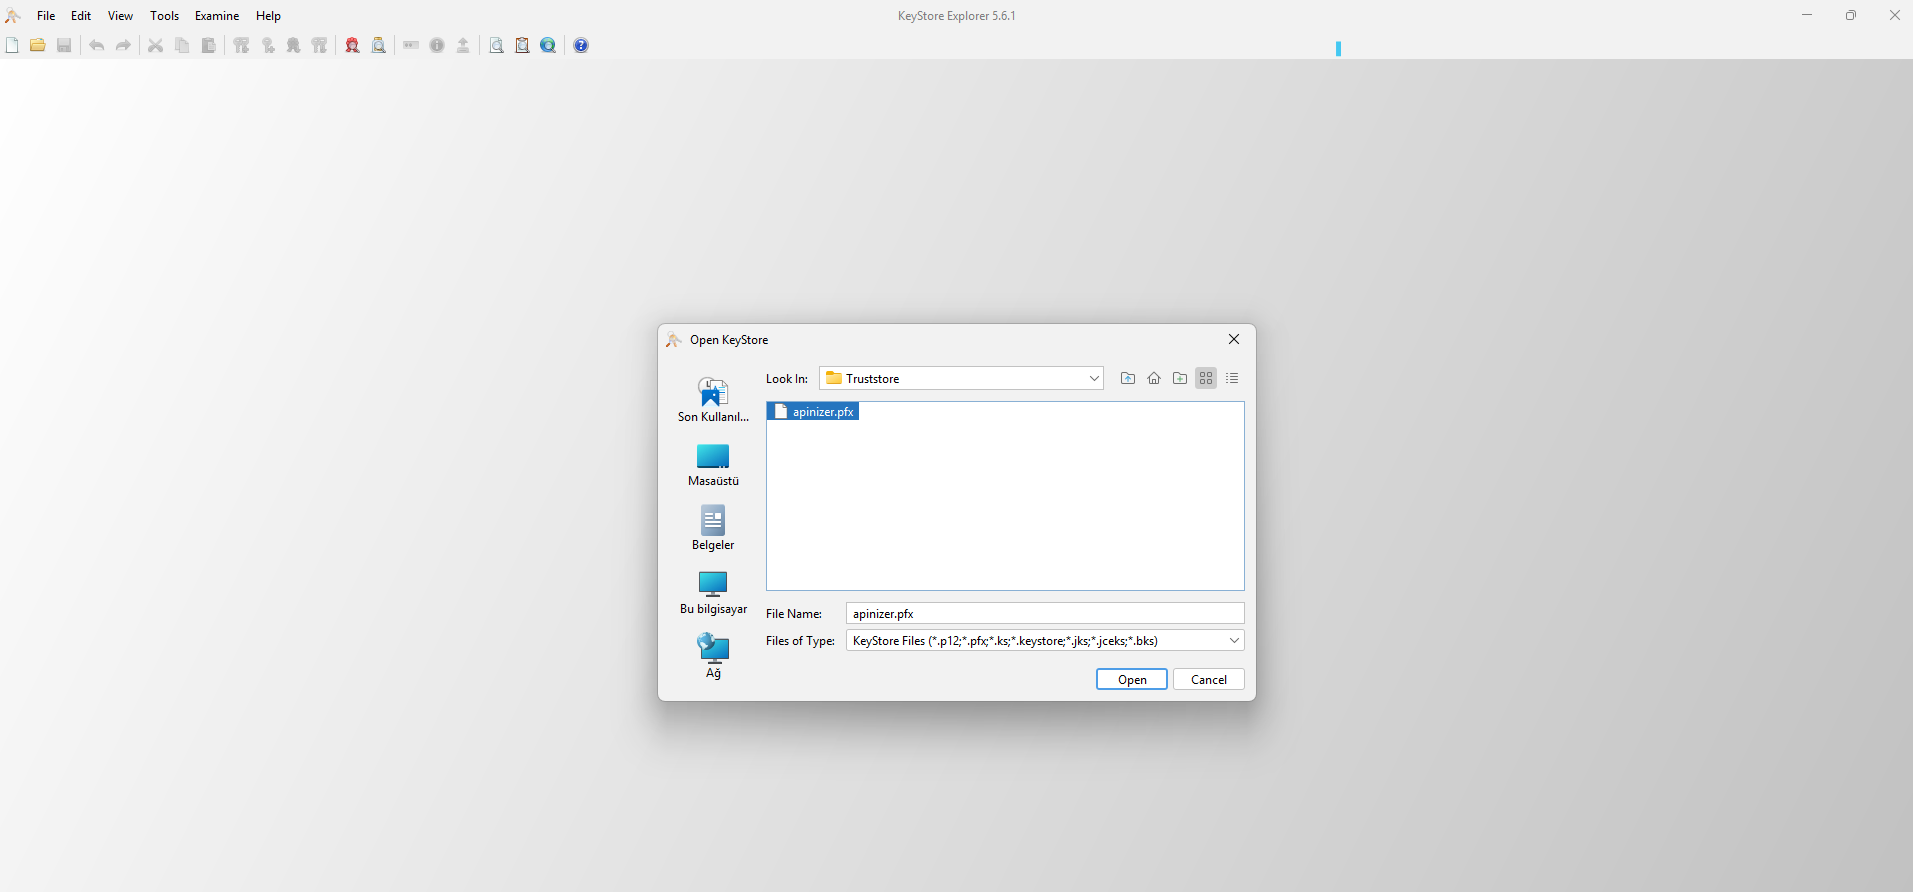Minimize the KeyStore Explorer window
Viewport: 1913px width, 892px height.
[x=1807, y=15]
